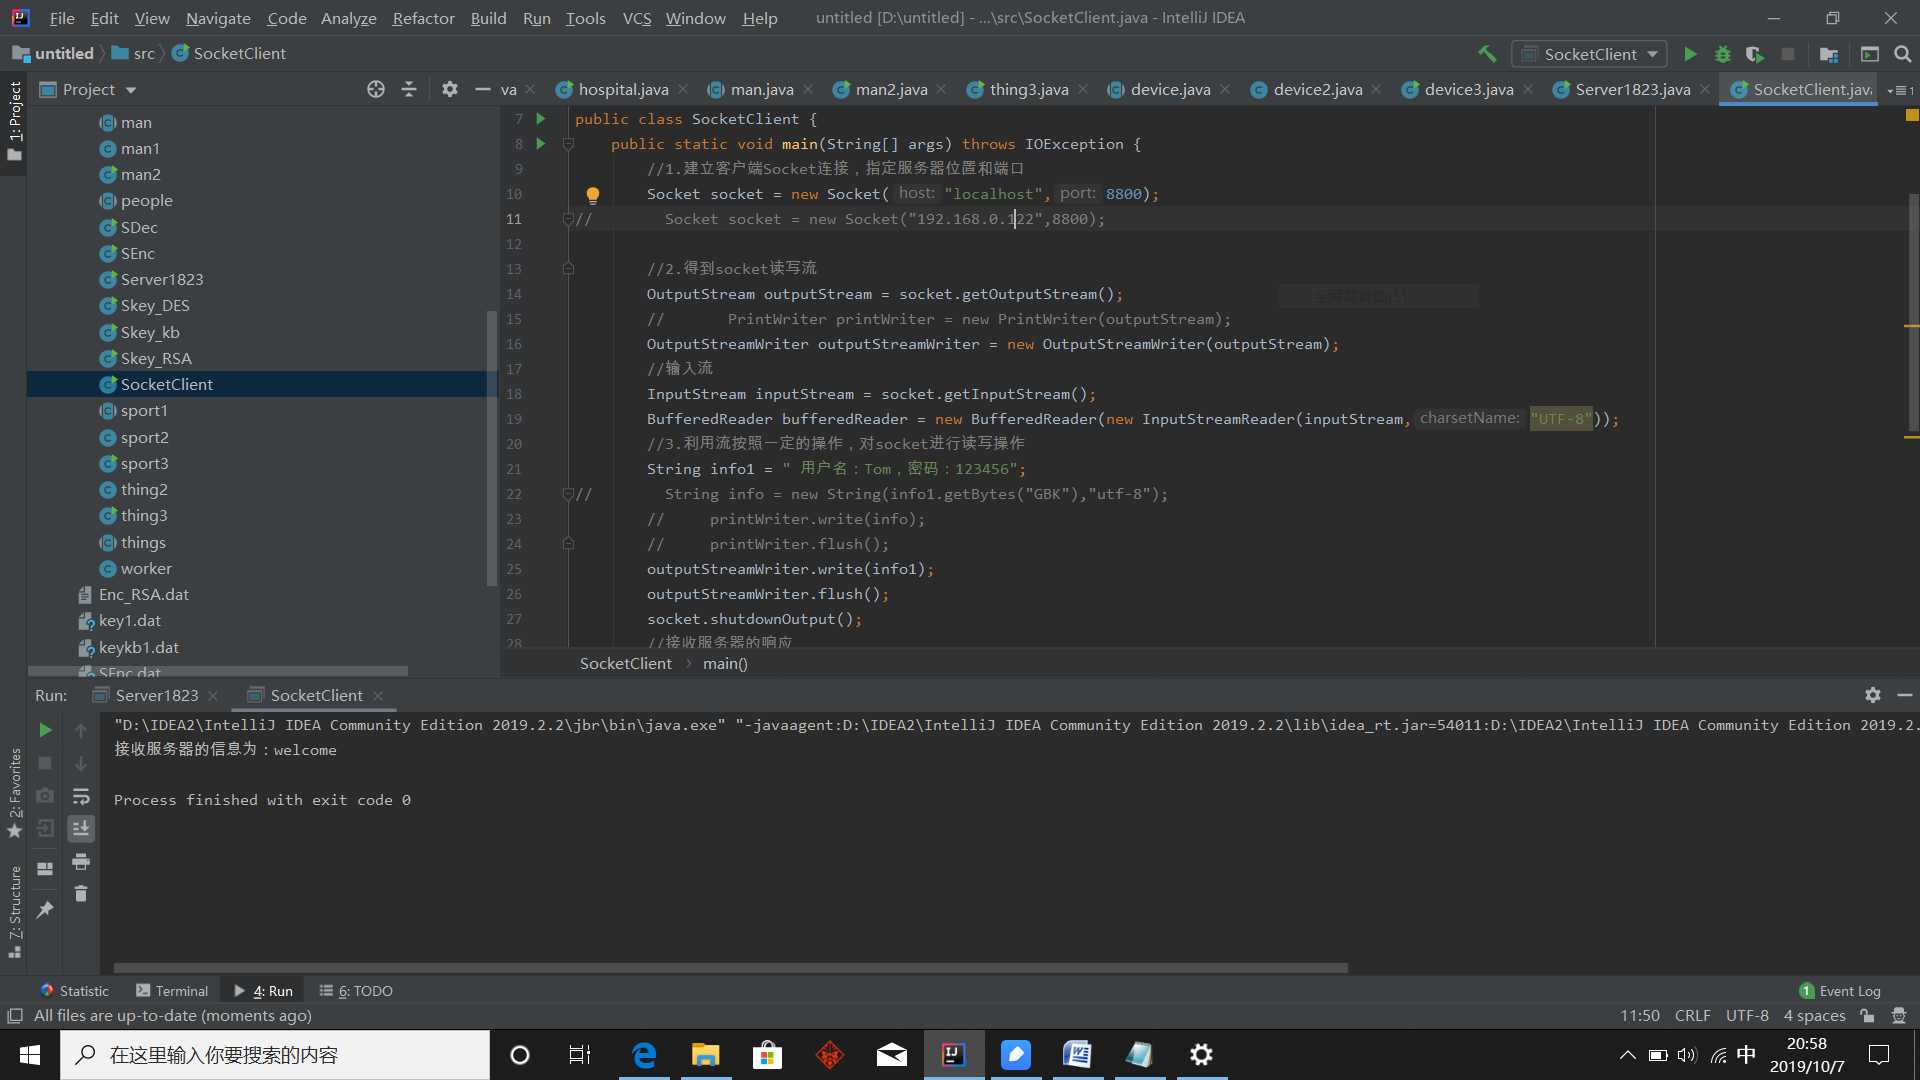Click intention lightbulb on line 10
The width and height of the screenshot is (1920, 1080).
click(593, 194)
